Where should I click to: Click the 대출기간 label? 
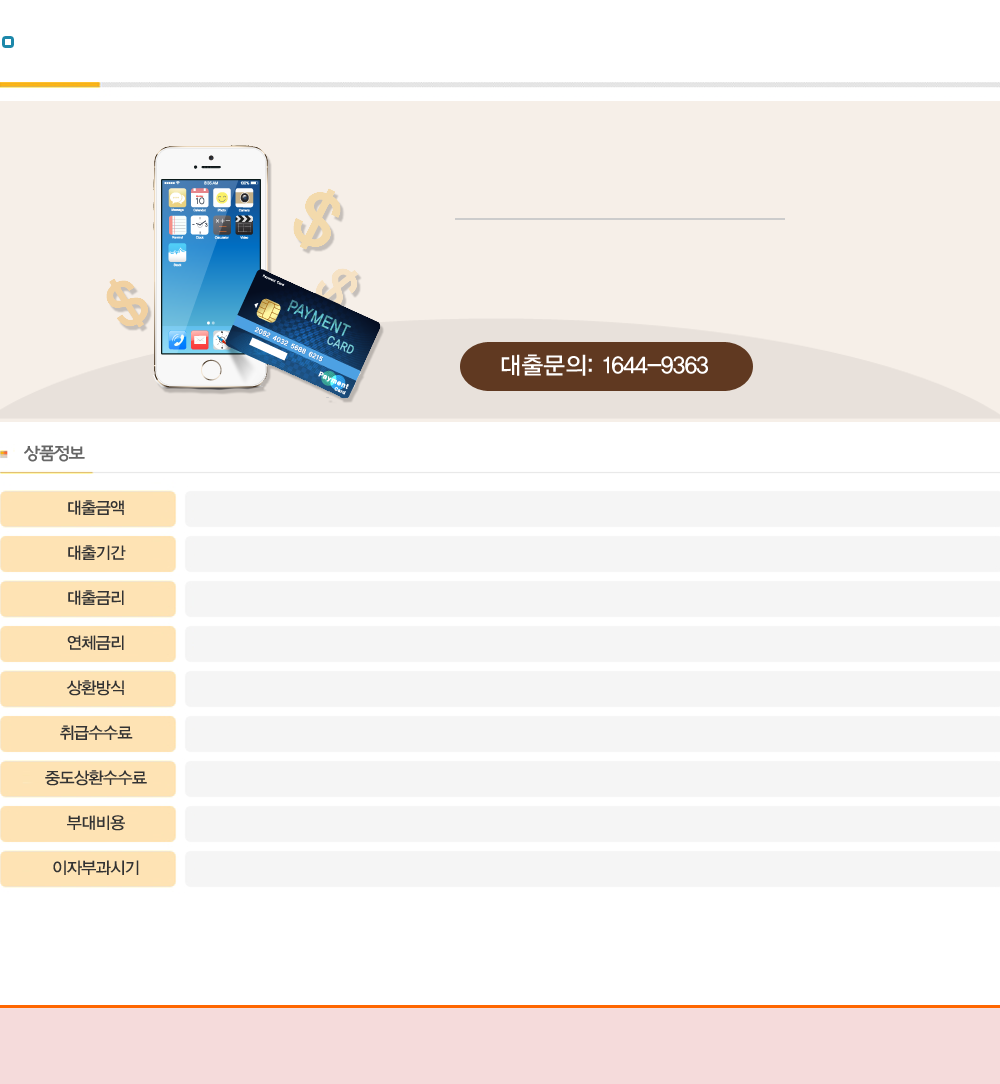tap(88, 553)
